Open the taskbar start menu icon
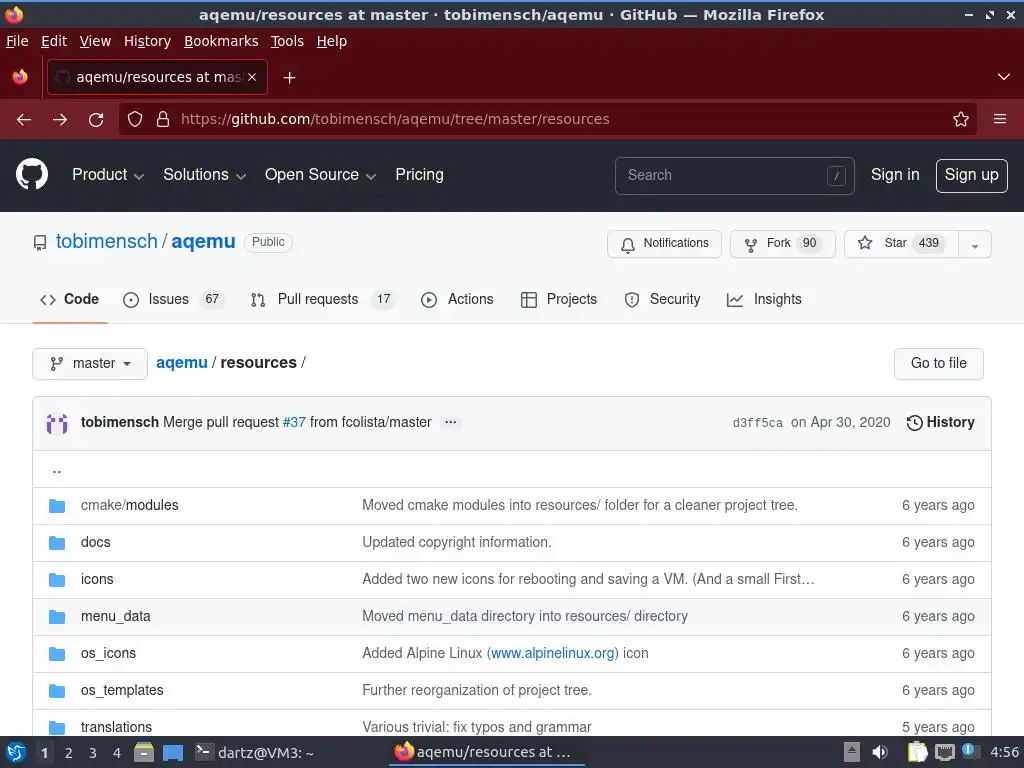 tap(16, 752)
